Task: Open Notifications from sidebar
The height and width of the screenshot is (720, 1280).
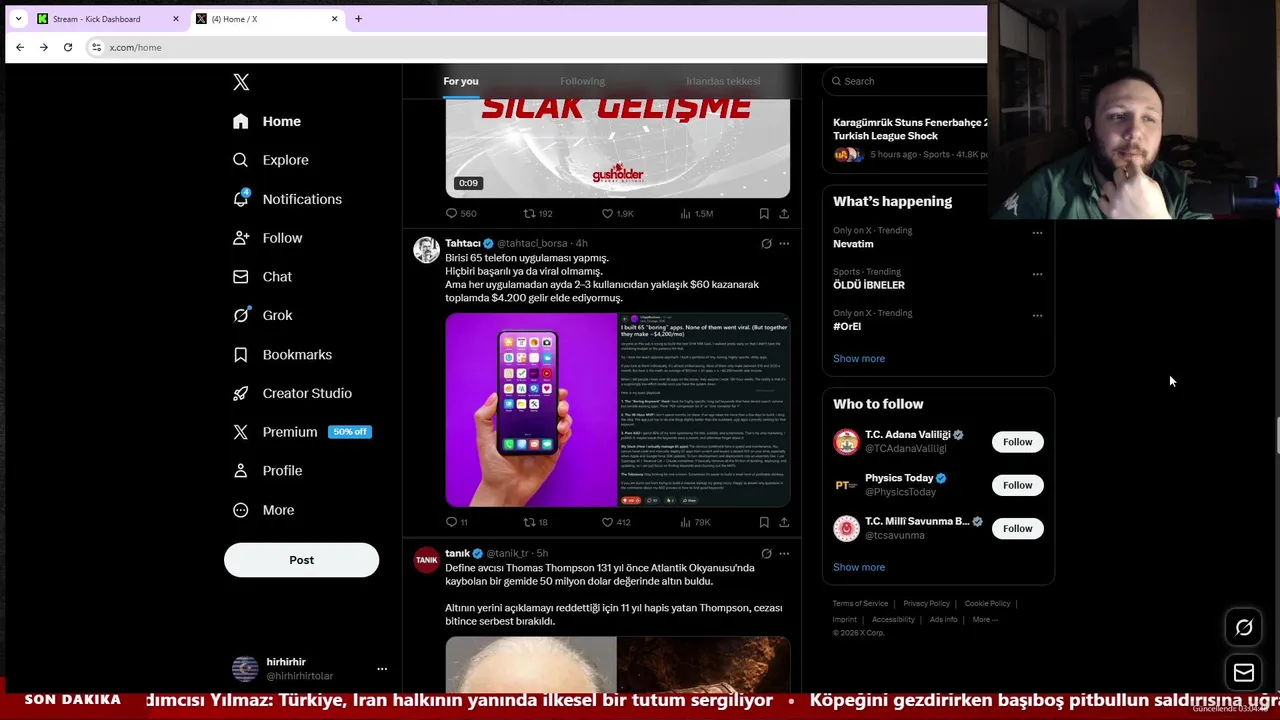Action: 287,199
